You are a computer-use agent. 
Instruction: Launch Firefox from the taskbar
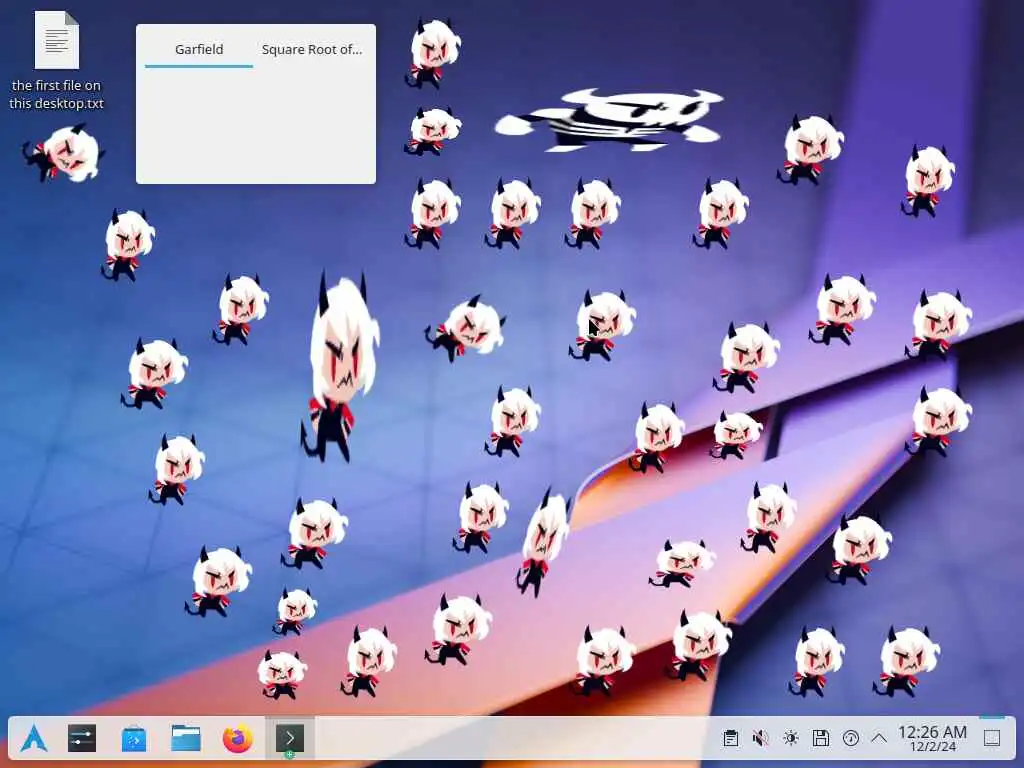[x=238, y=739]
